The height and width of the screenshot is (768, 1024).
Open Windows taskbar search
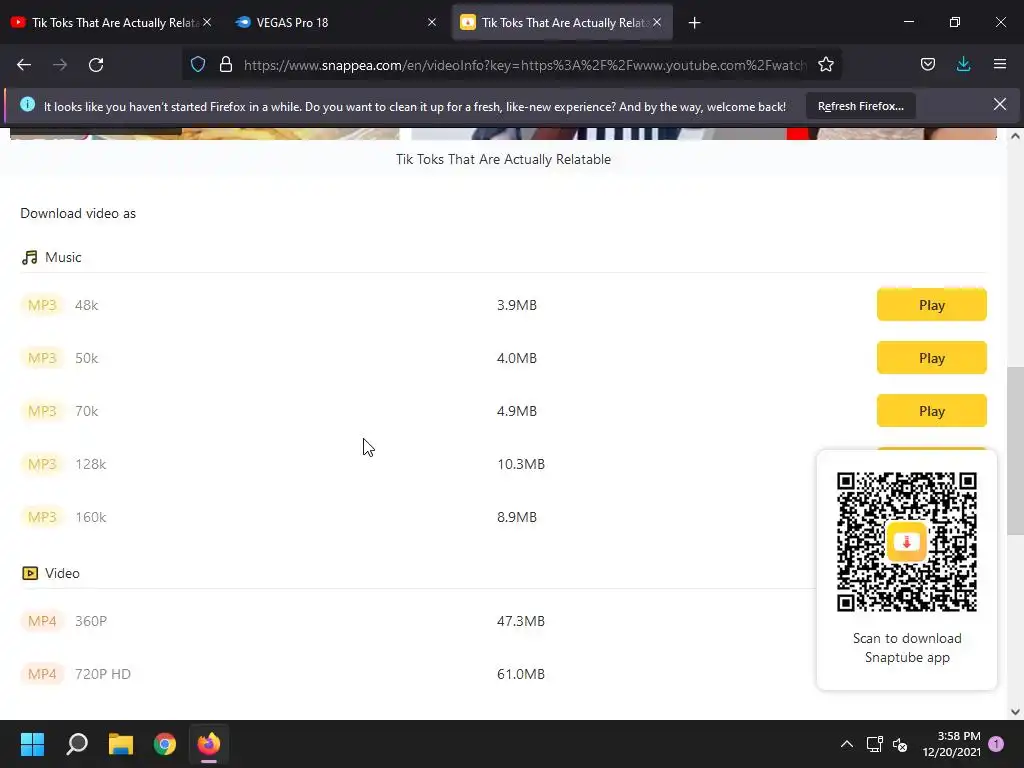click(x=77, y=744)
